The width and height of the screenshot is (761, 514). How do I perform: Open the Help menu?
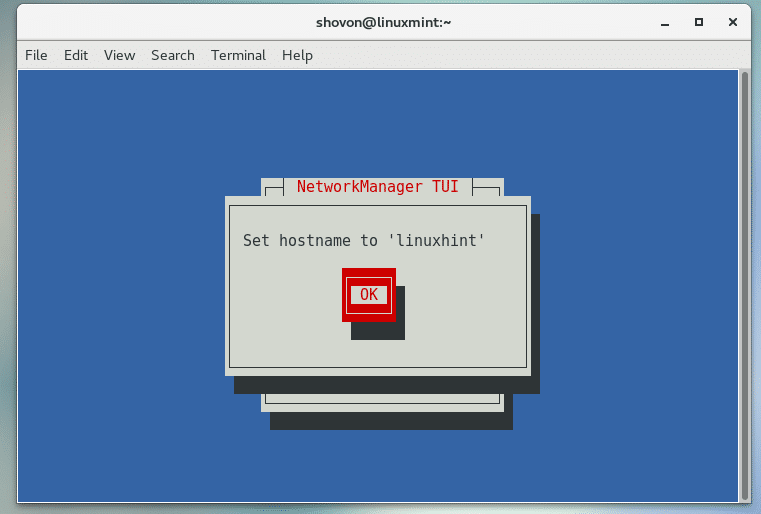pyautogui.click(x=298, y=55)
